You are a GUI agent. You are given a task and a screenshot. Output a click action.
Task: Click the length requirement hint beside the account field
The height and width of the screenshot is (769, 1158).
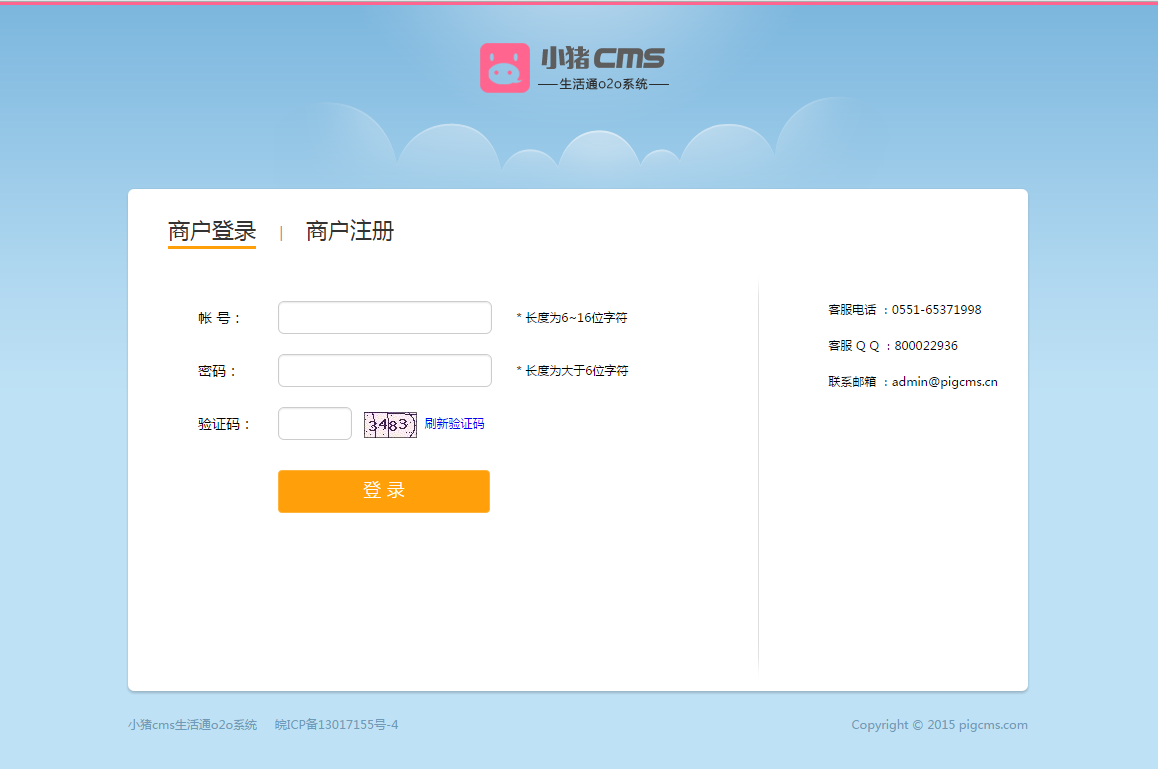tap(570, 317)
